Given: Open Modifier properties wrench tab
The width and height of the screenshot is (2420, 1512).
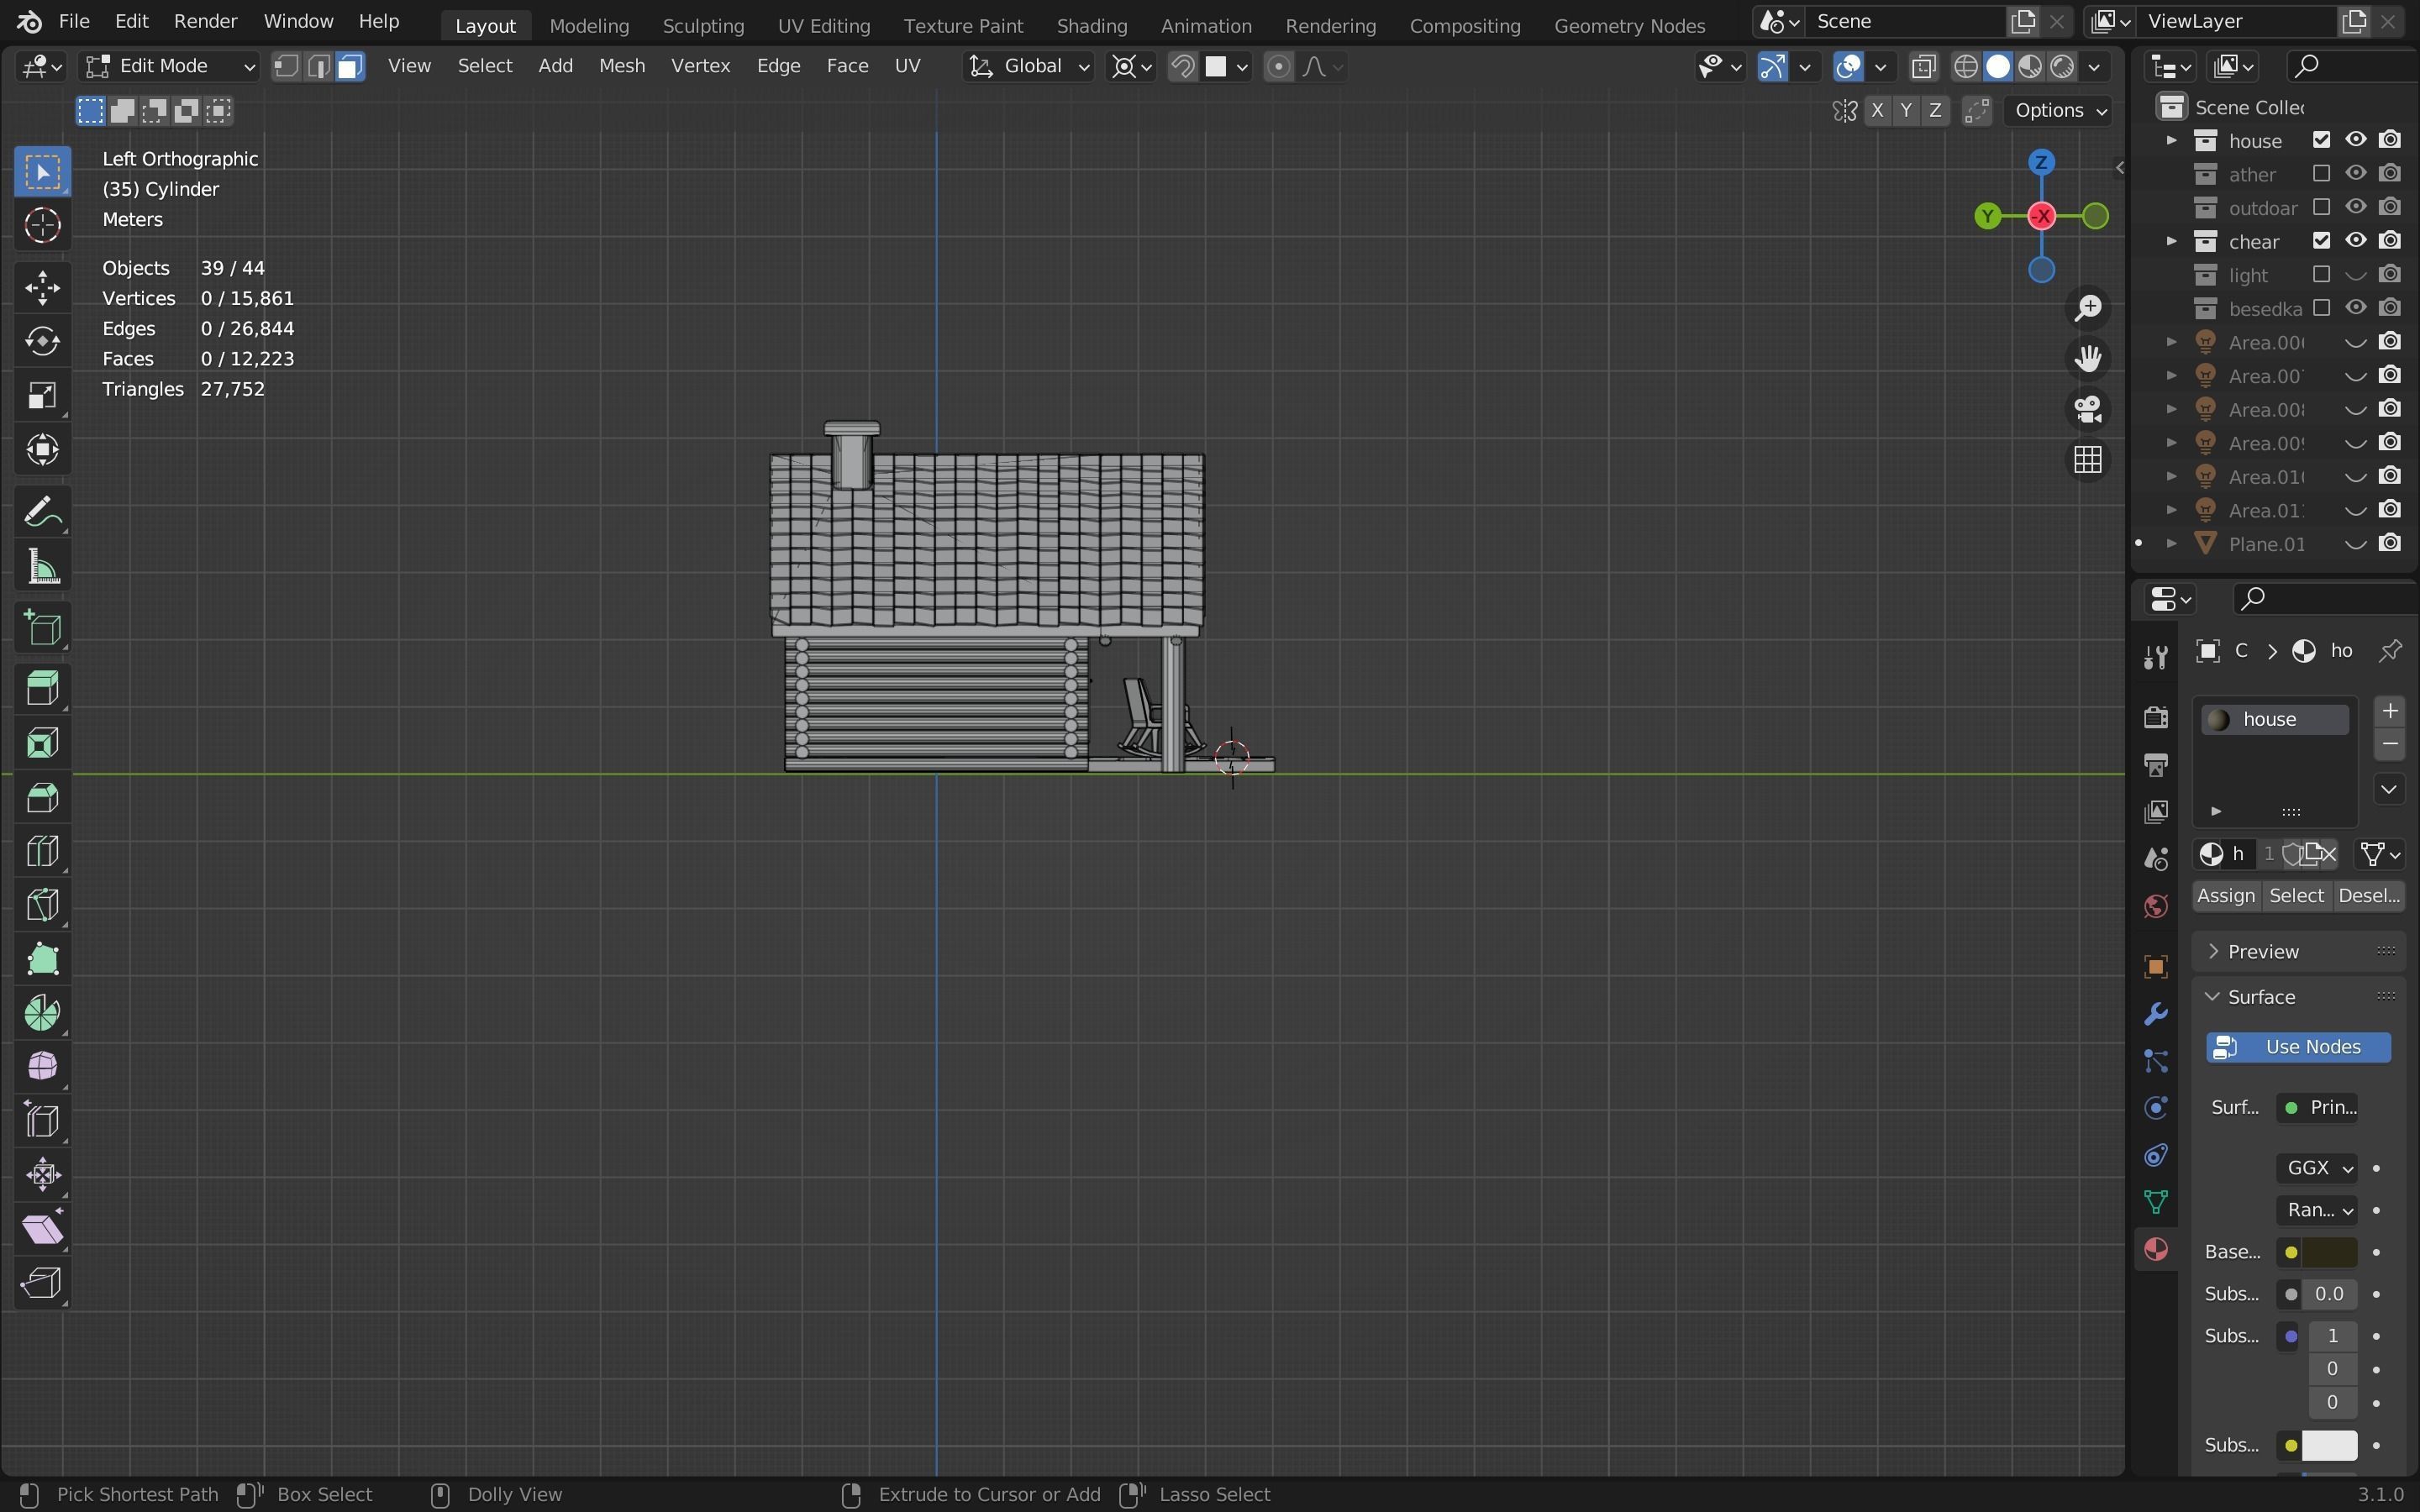Looking at the screenshot, I should point(2156,1014).
